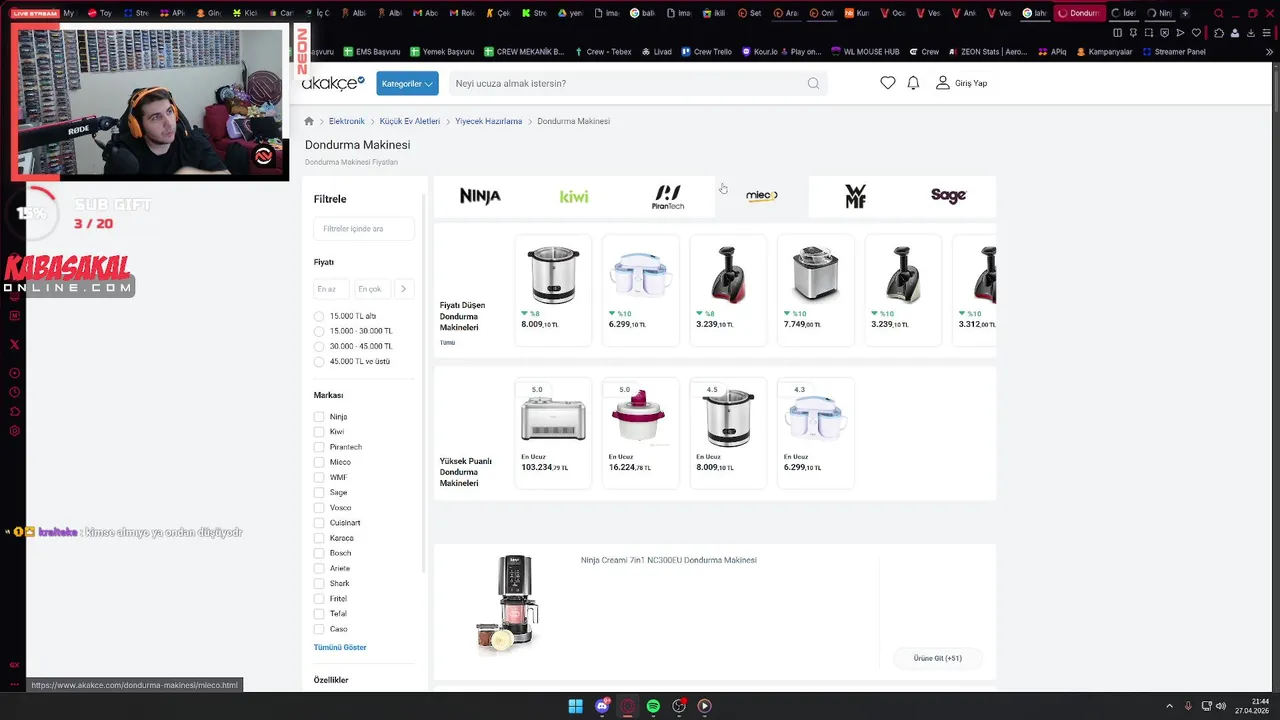1280x720 pixels.
Task: Select the Sage brand logo
Action: pos(948,196)
